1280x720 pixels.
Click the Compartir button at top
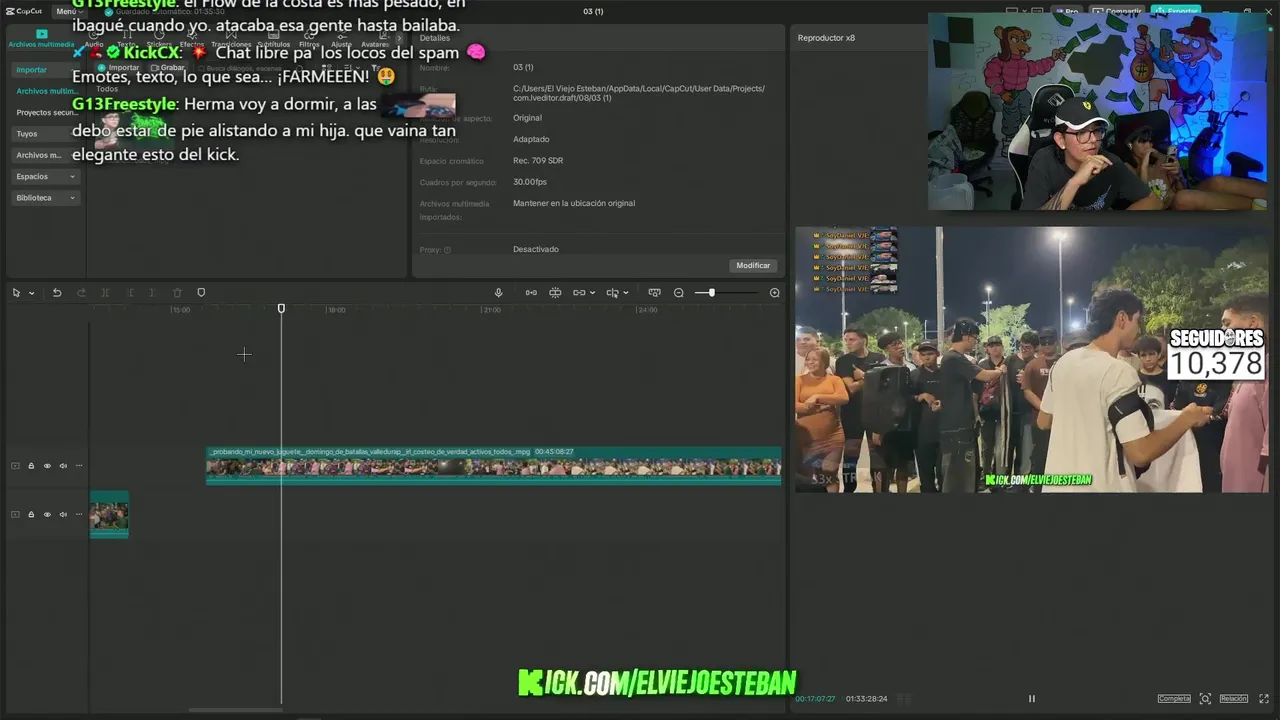point(1117,12)
